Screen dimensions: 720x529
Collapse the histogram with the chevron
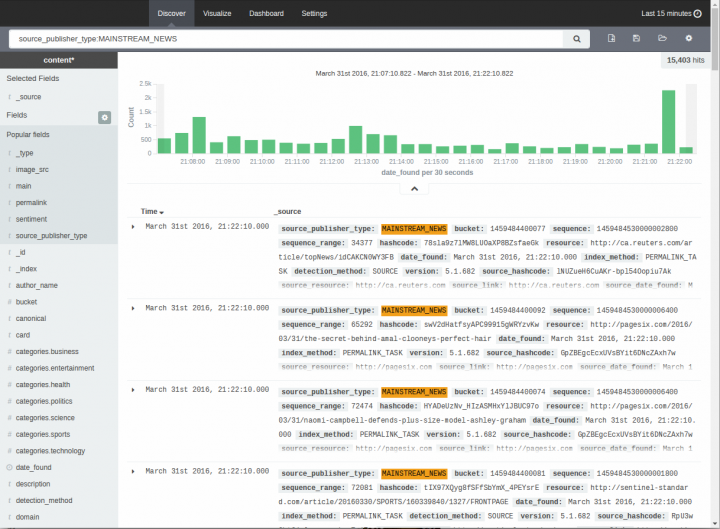pyautogui.click(x=414, y=188)
